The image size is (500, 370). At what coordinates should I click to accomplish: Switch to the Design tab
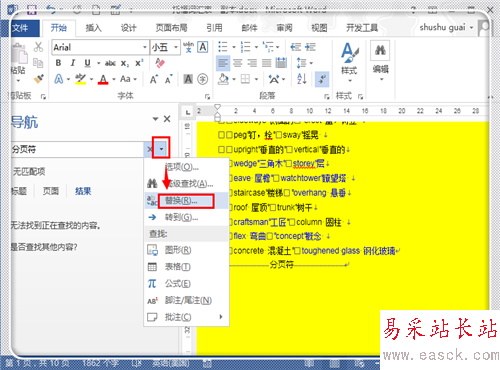point(128,28)
